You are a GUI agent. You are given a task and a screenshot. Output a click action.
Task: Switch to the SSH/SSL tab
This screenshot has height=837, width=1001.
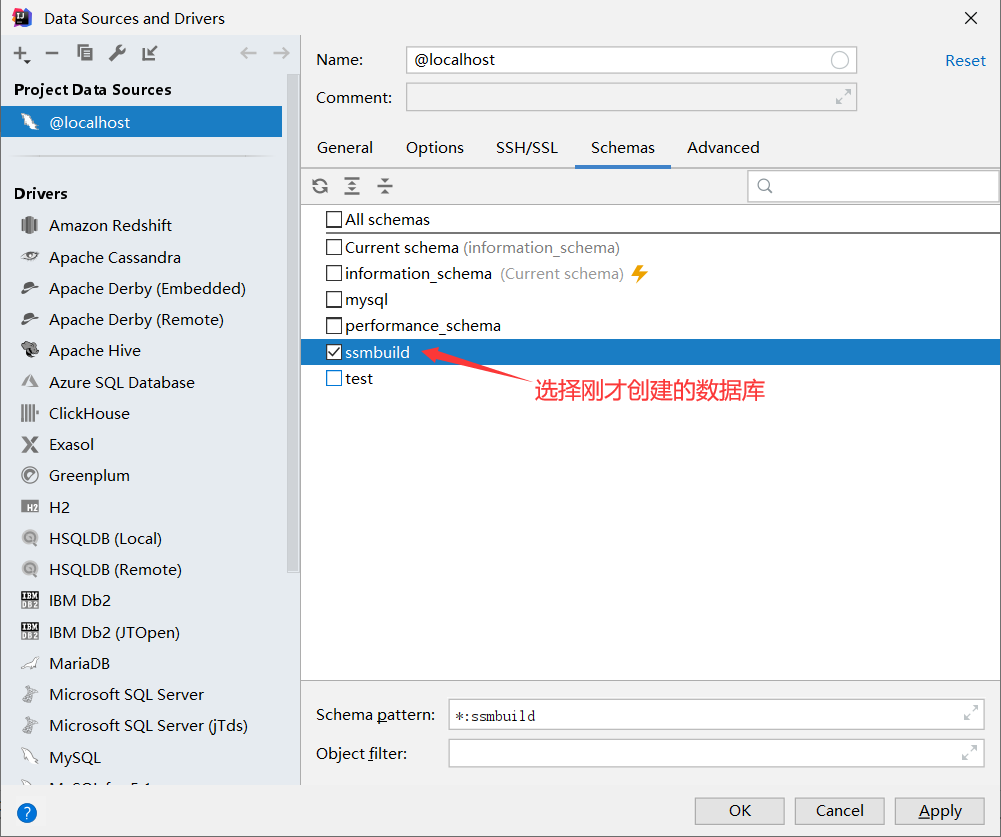527,147
